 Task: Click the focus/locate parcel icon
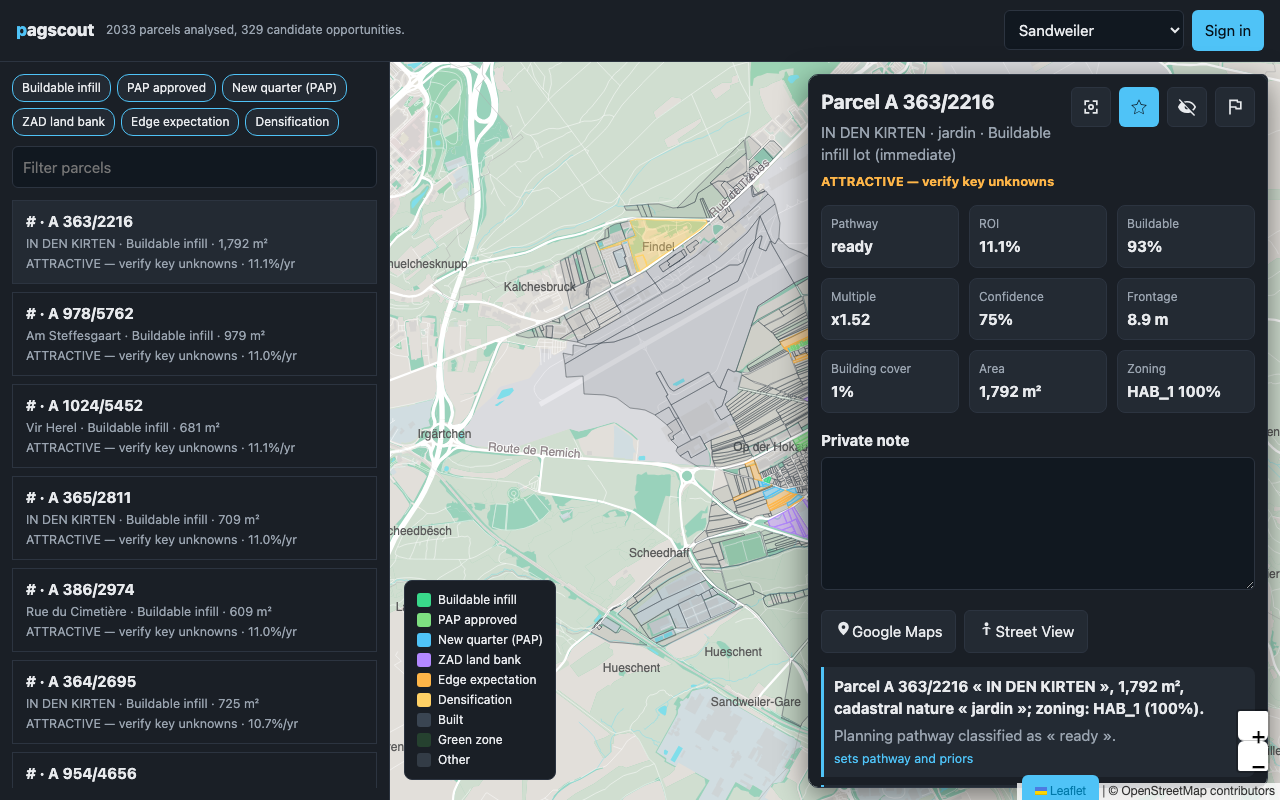pos(1091,107)
